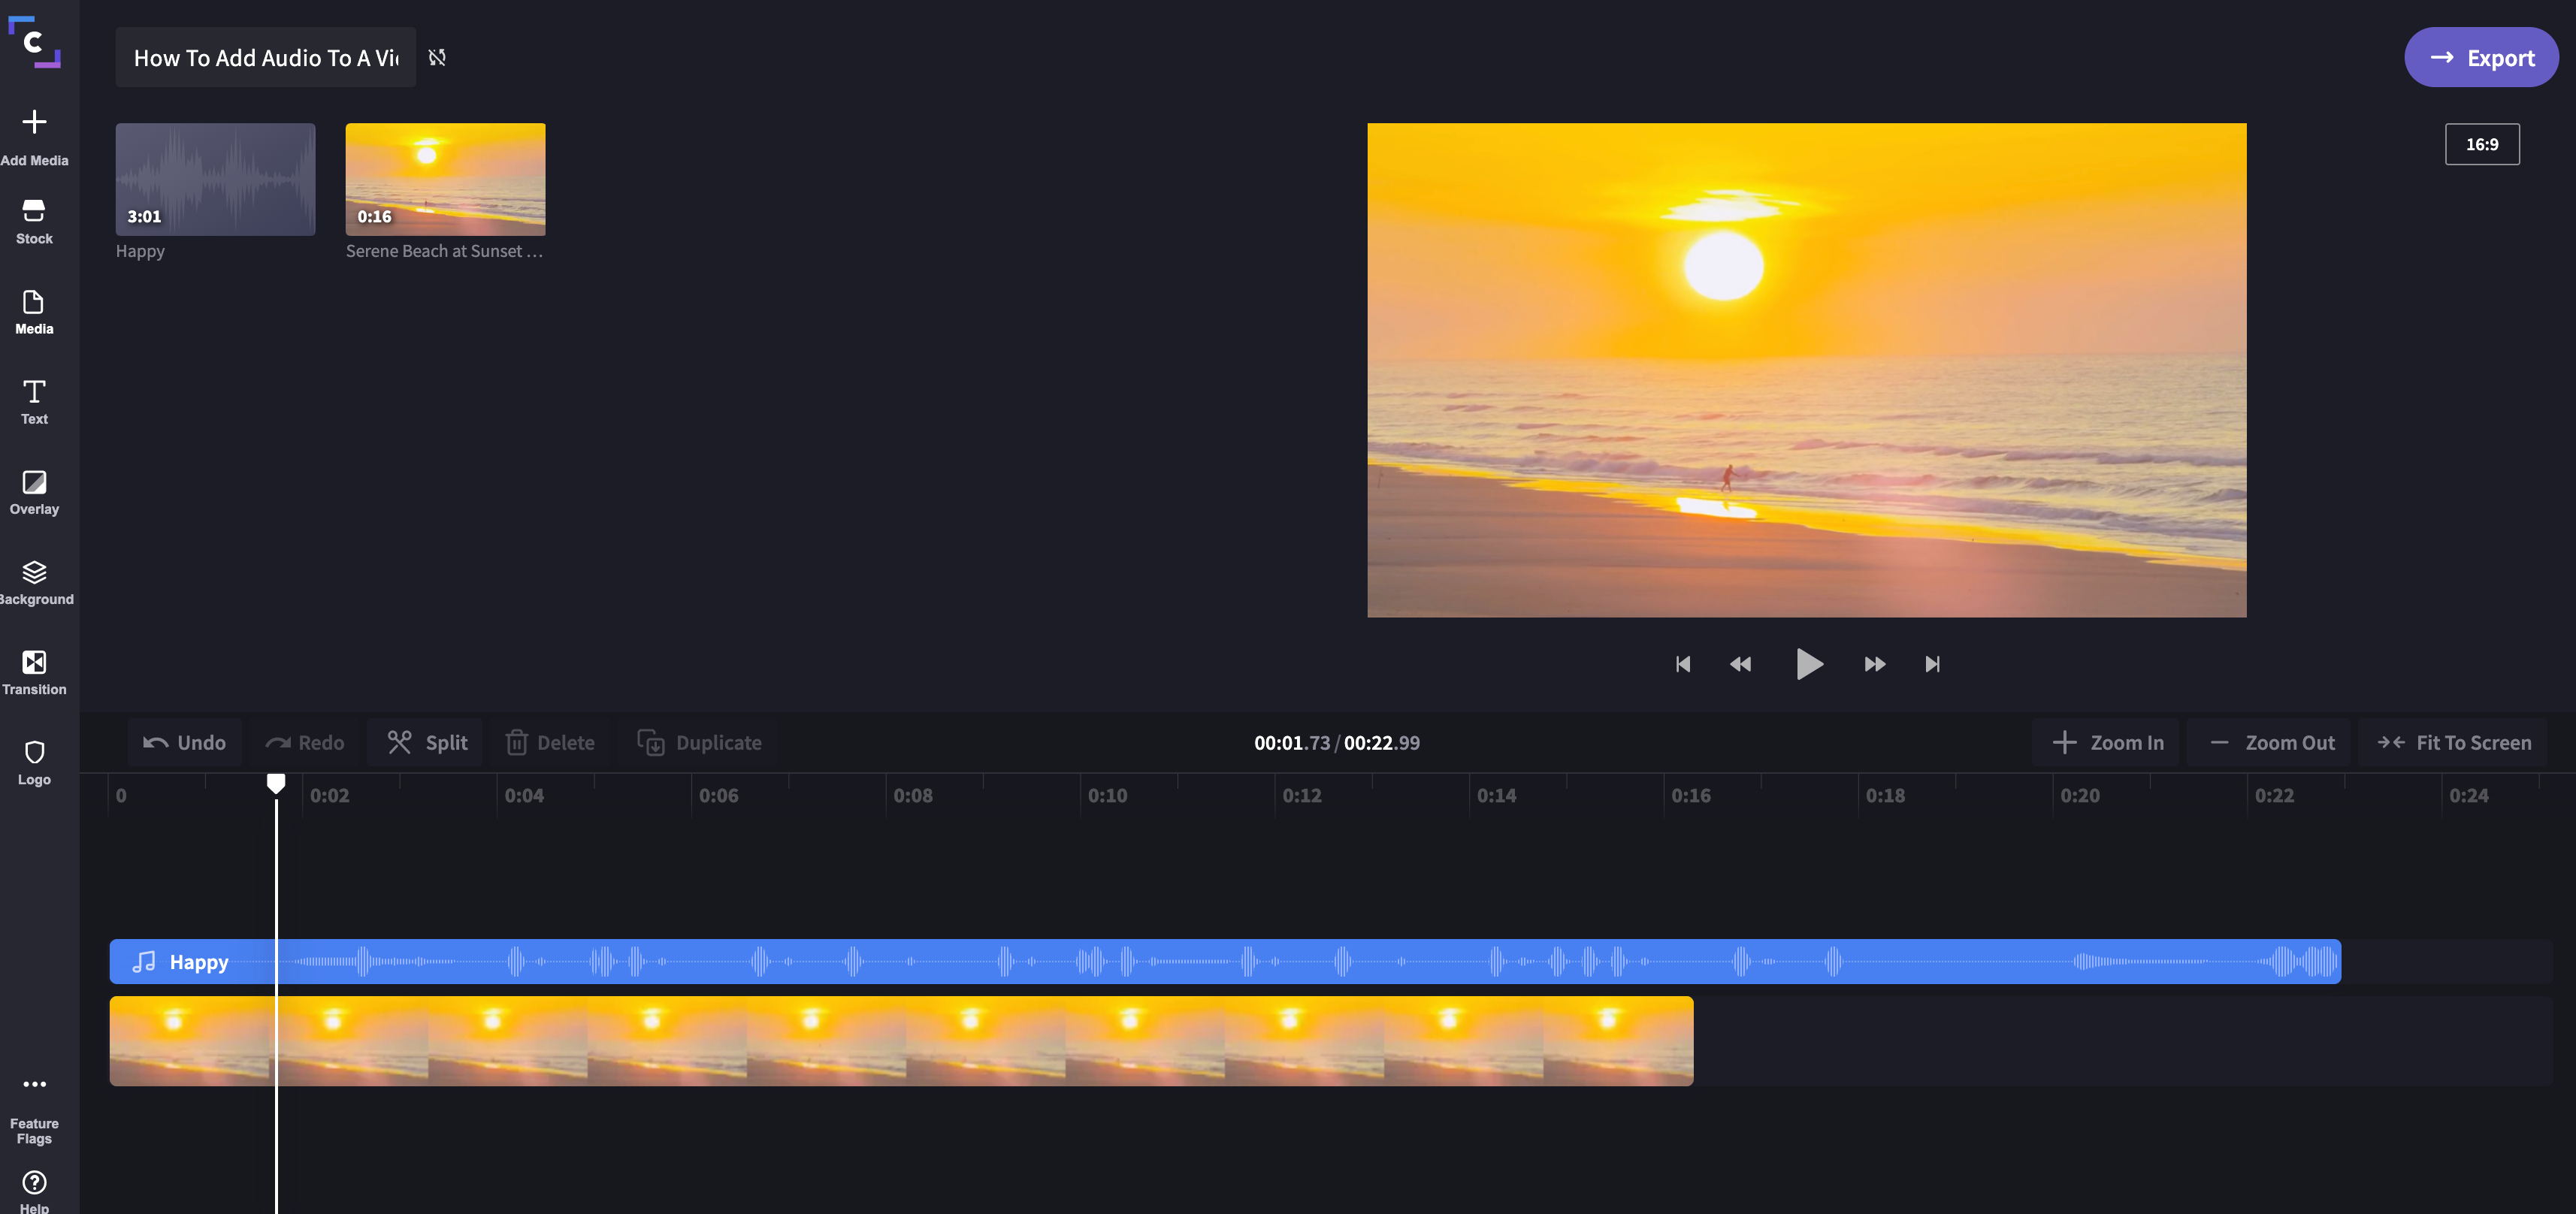This screenshot has width=2576, height=1214.
Task: Open the Transition panel
Action: pyautogui.click(x=34, y=672)
